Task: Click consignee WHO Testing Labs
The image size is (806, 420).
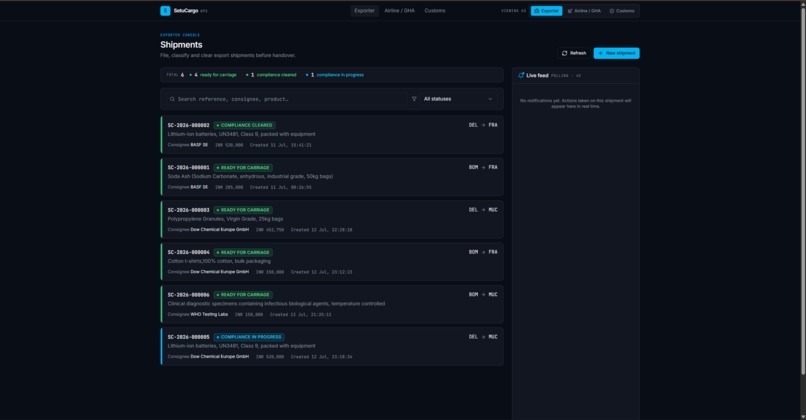Action: click(x=209, y=315)
